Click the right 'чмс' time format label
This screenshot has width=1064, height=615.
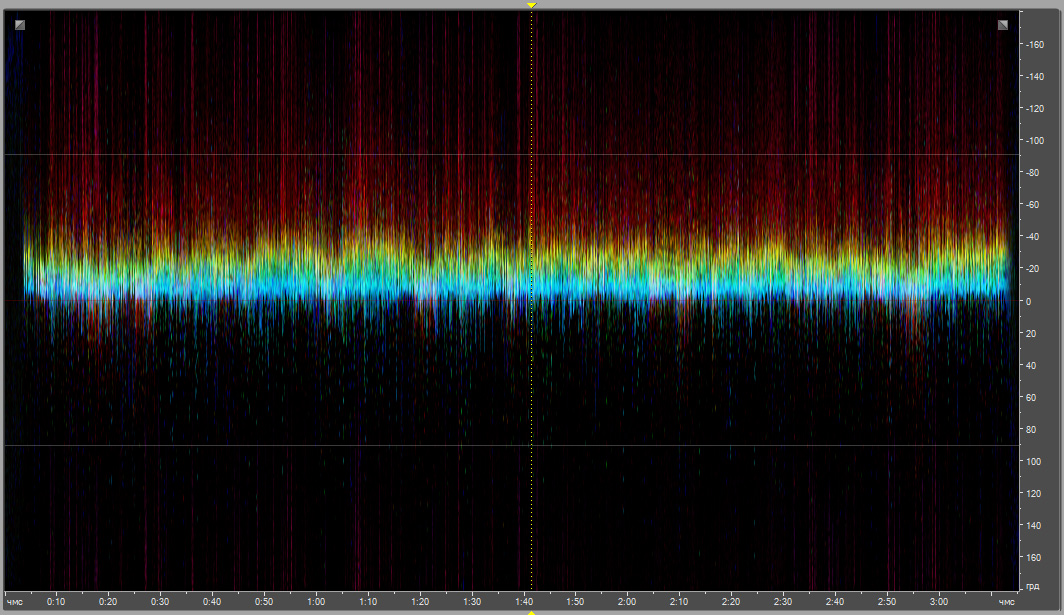[1006, 601]
